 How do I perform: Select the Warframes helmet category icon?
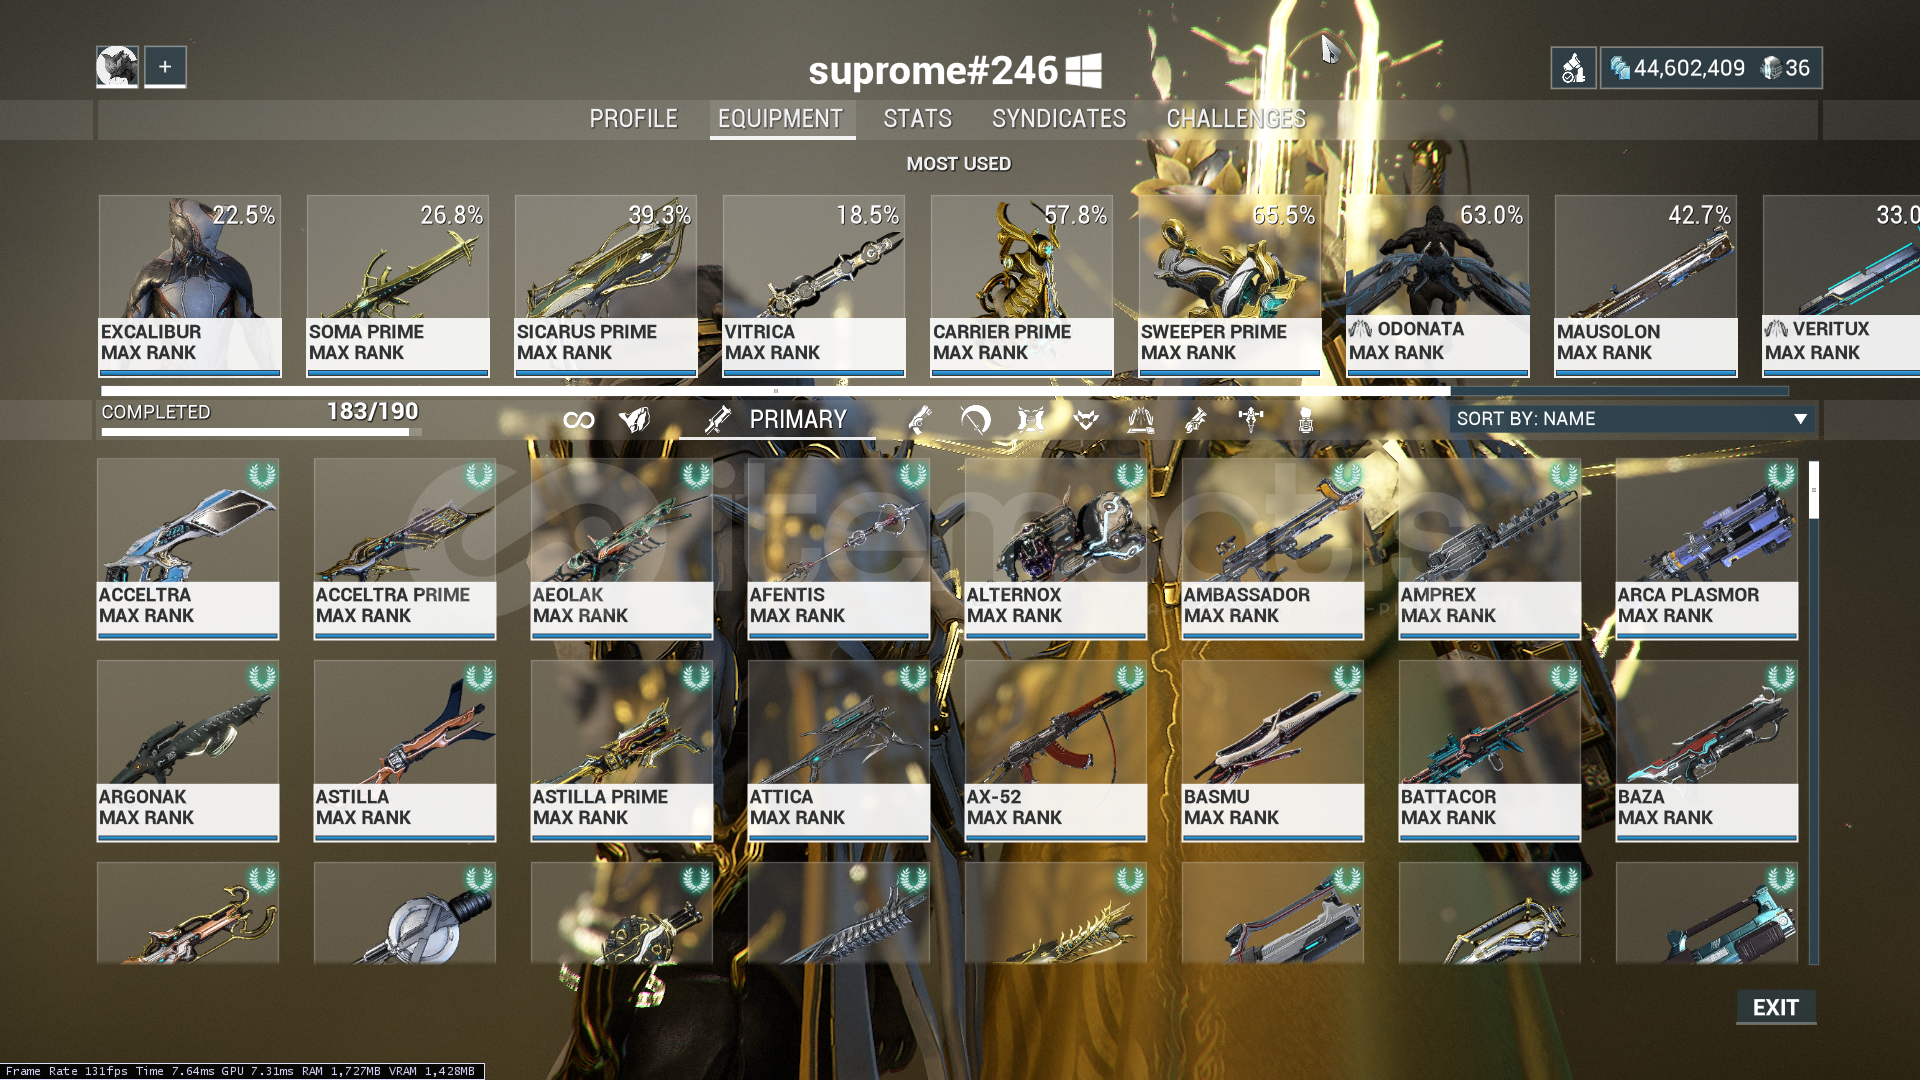click(634, 420)
